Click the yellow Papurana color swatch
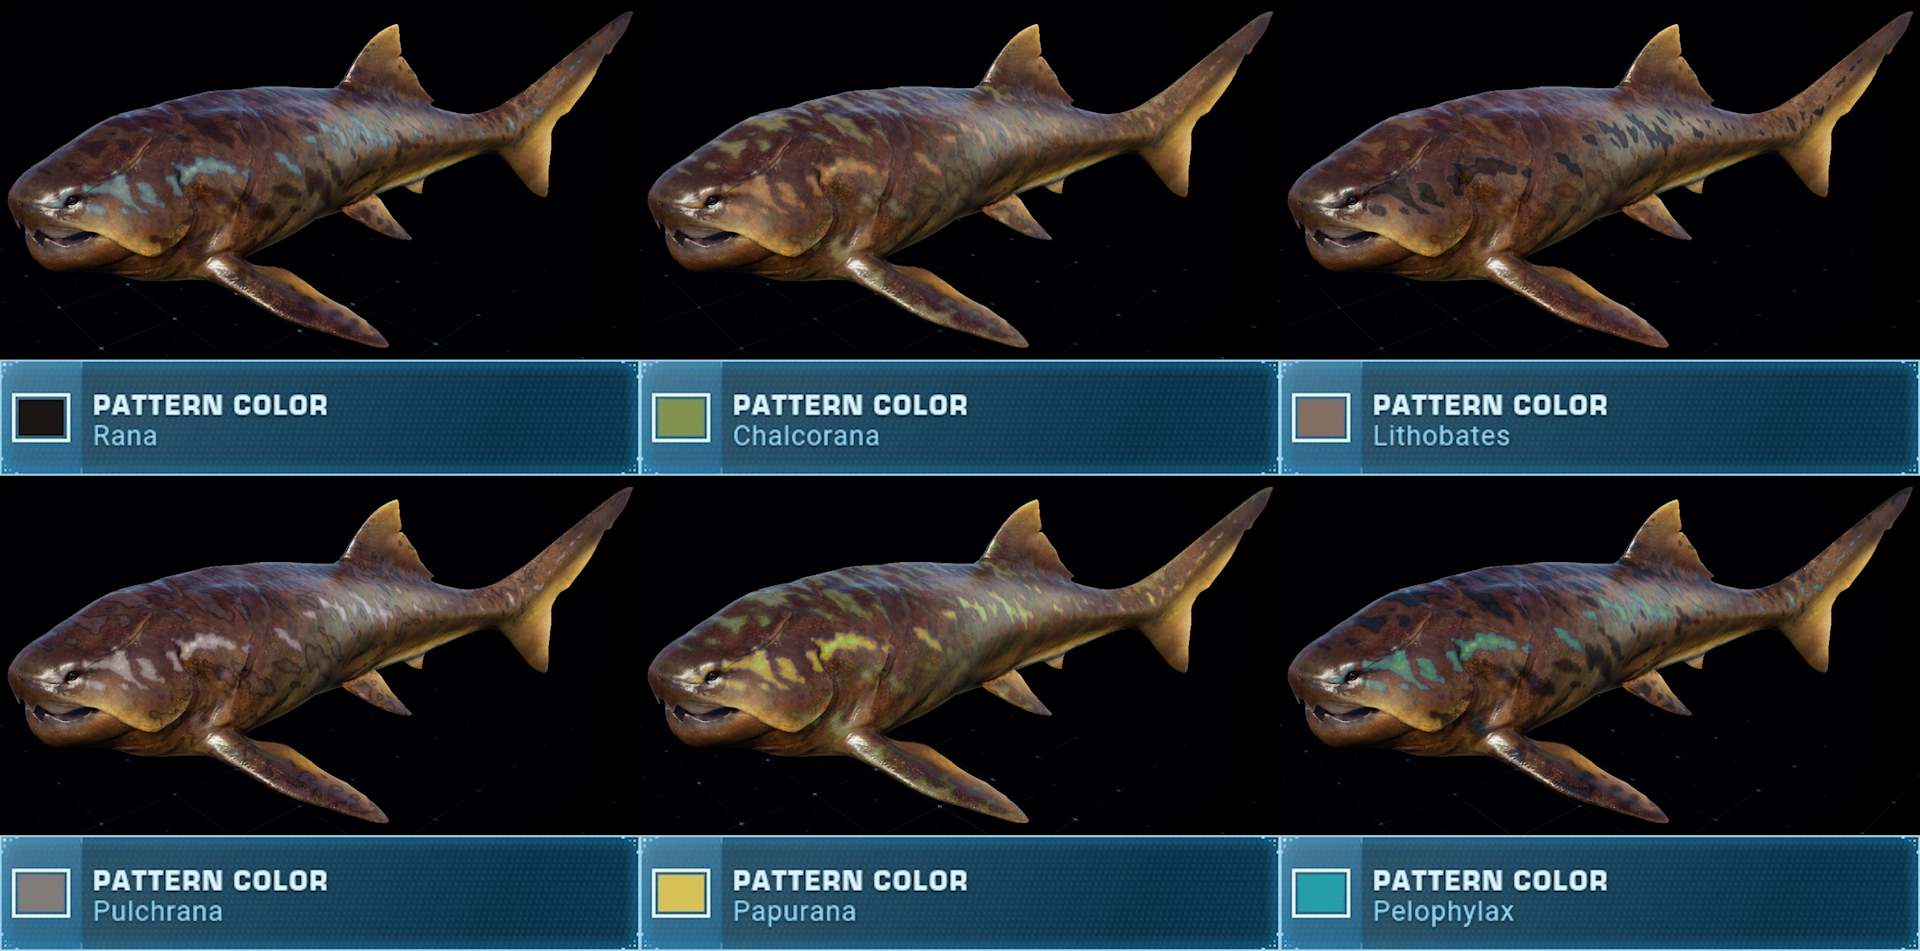Viewport: 1920px width, 951px height. (681, 892)
